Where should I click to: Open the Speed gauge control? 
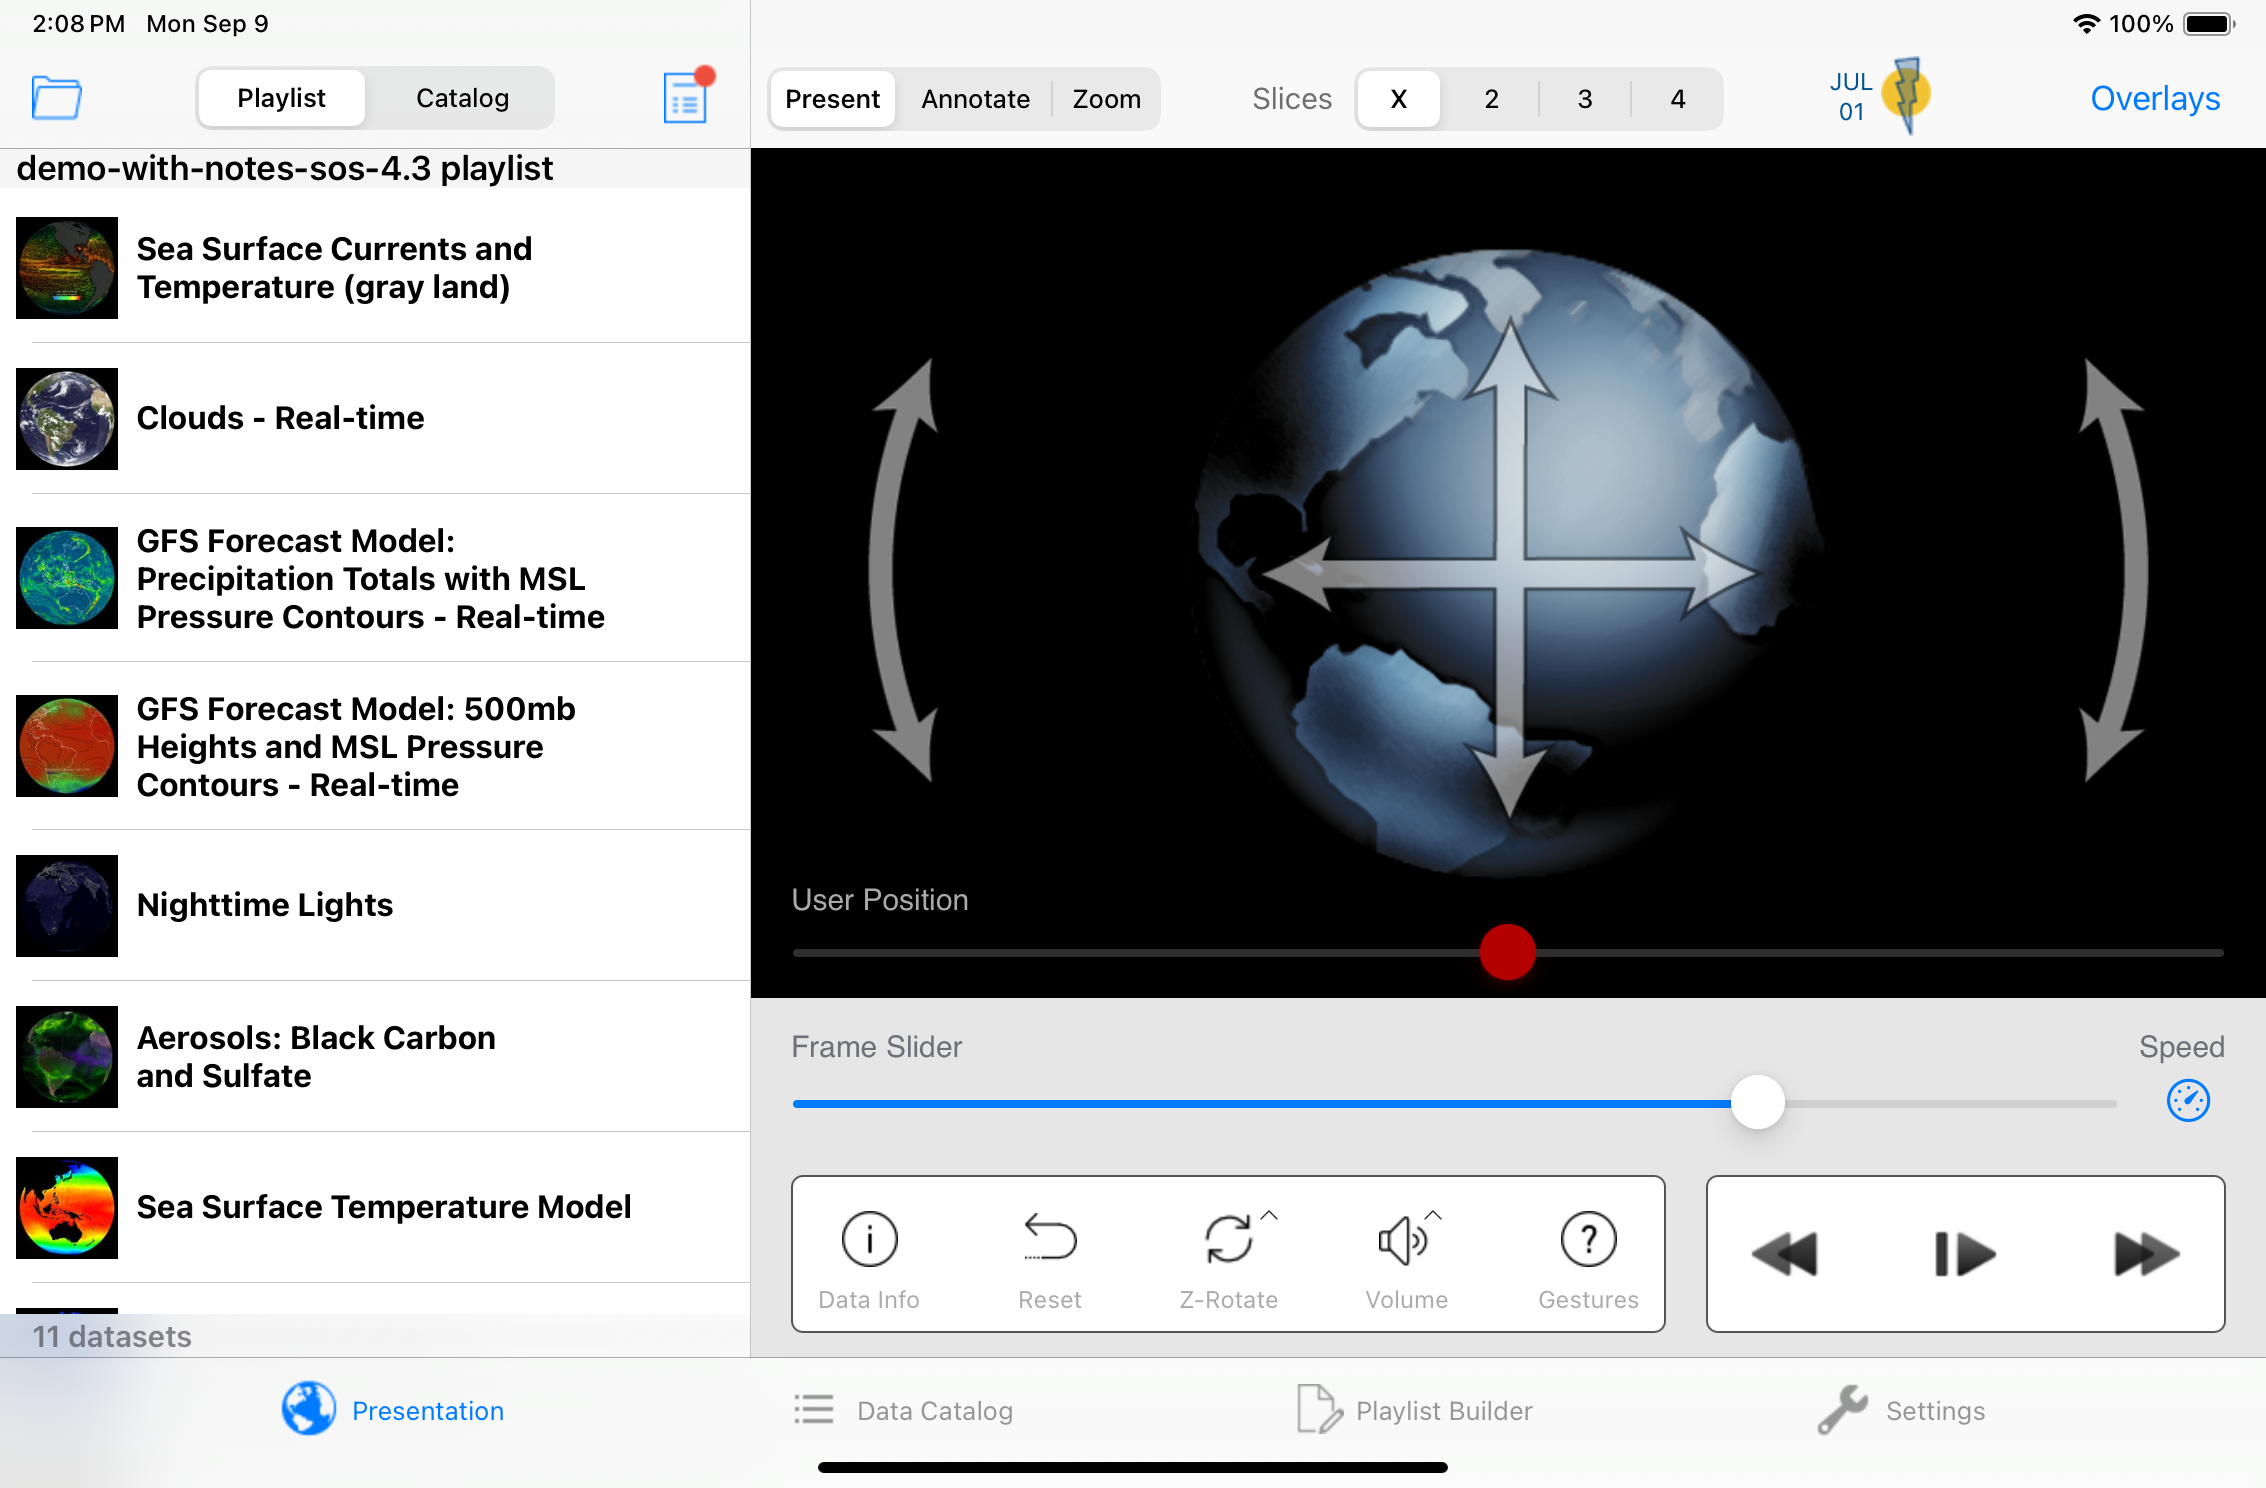[x=2188, y=1101]
